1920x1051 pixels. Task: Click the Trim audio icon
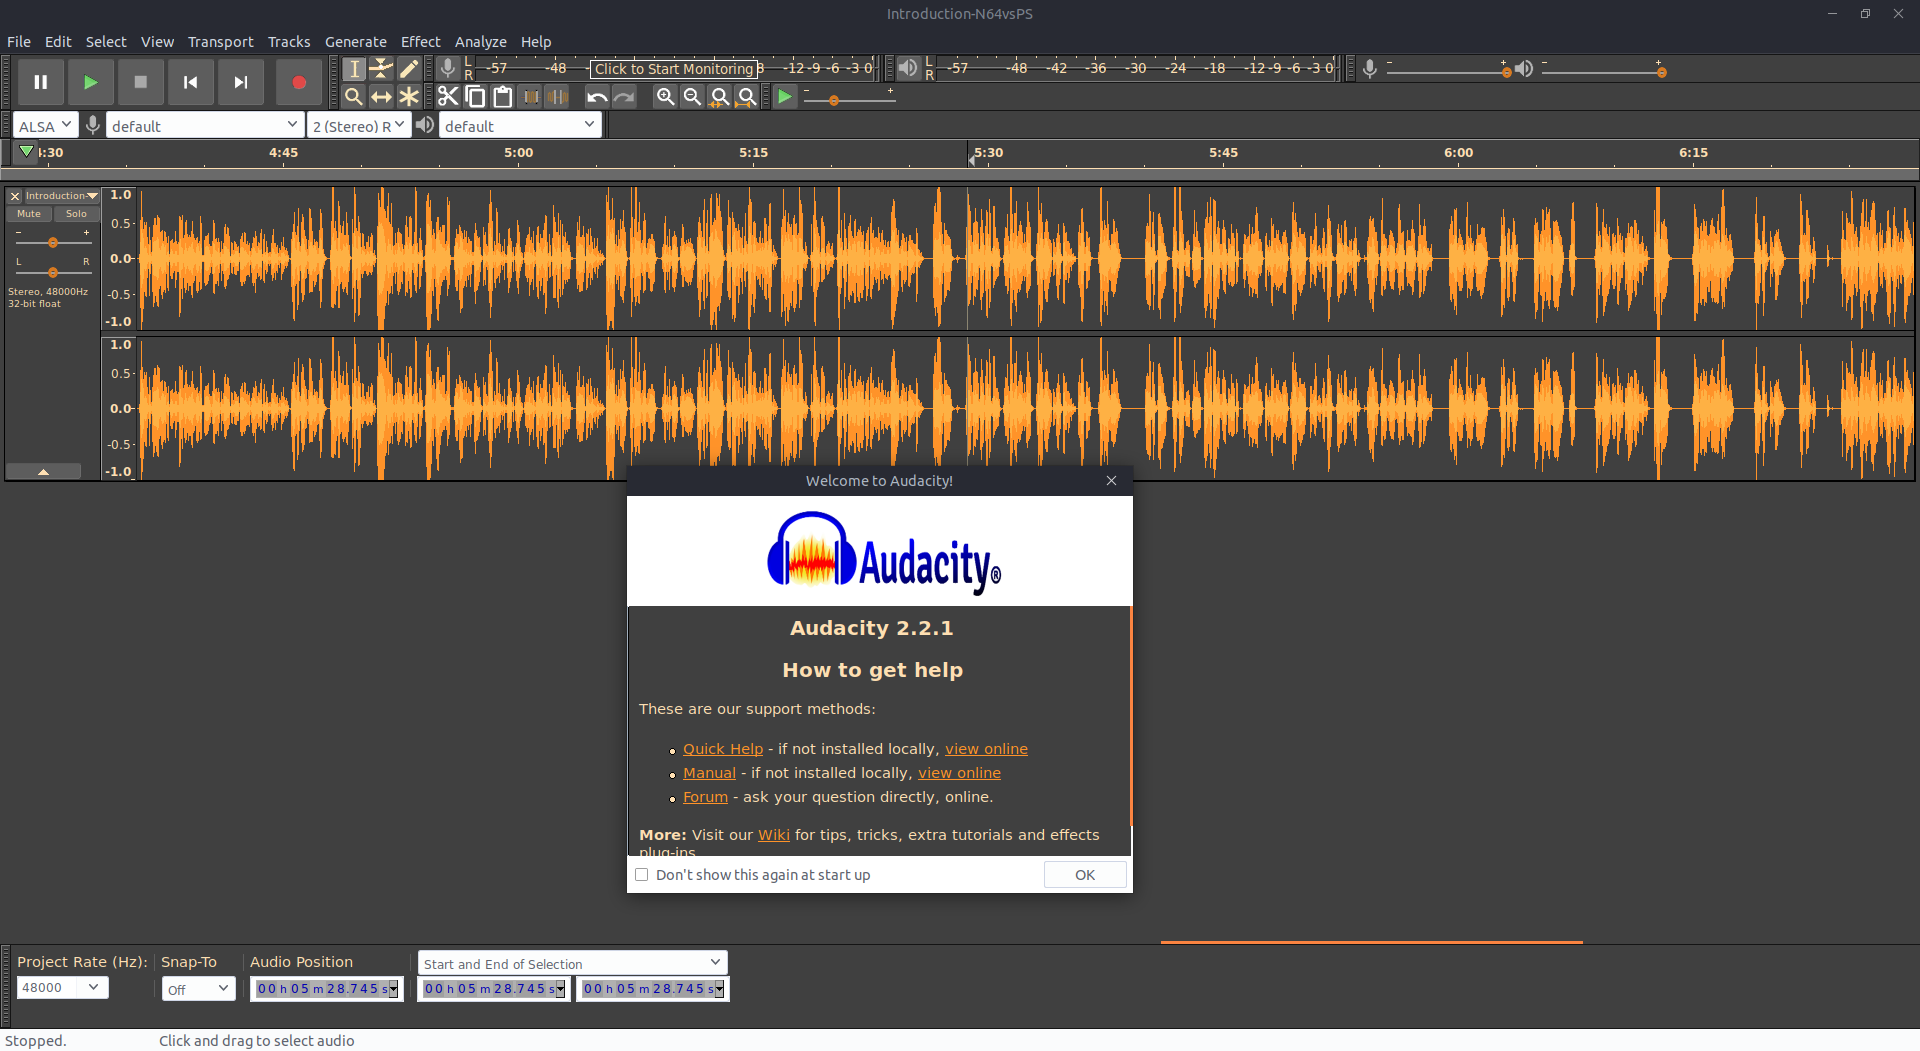pyautogui.click(x=531, y=97)
